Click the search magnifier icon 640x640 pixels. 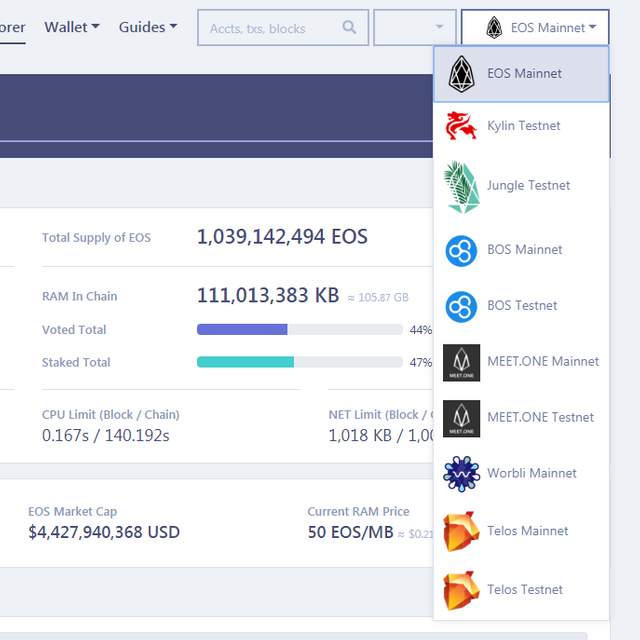click(349, 27)
